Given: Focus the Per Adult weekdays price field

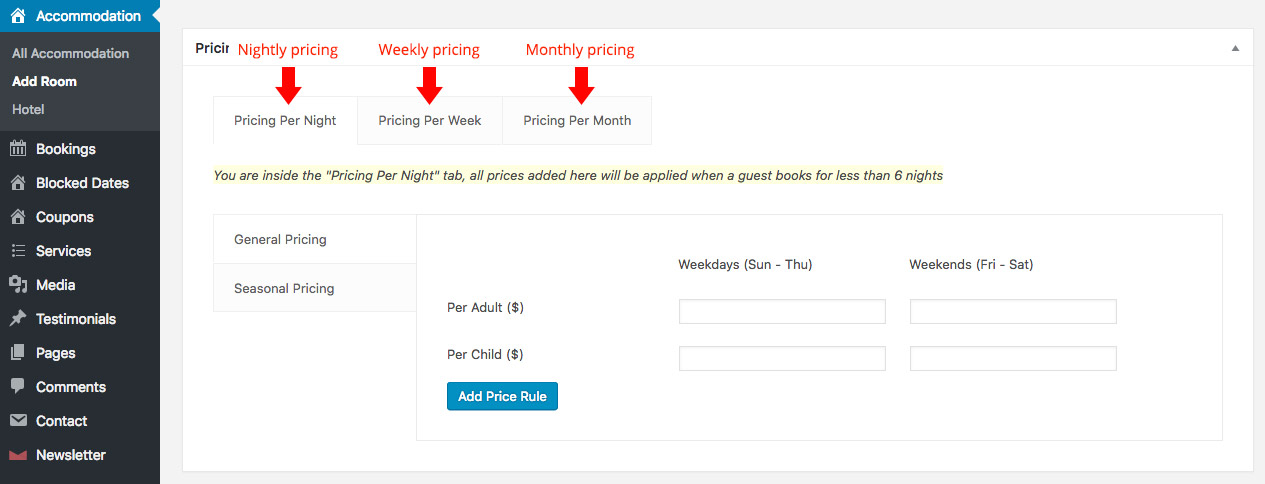Looking at the screenshot, I should pyautogui.click(x=782, y=311).
